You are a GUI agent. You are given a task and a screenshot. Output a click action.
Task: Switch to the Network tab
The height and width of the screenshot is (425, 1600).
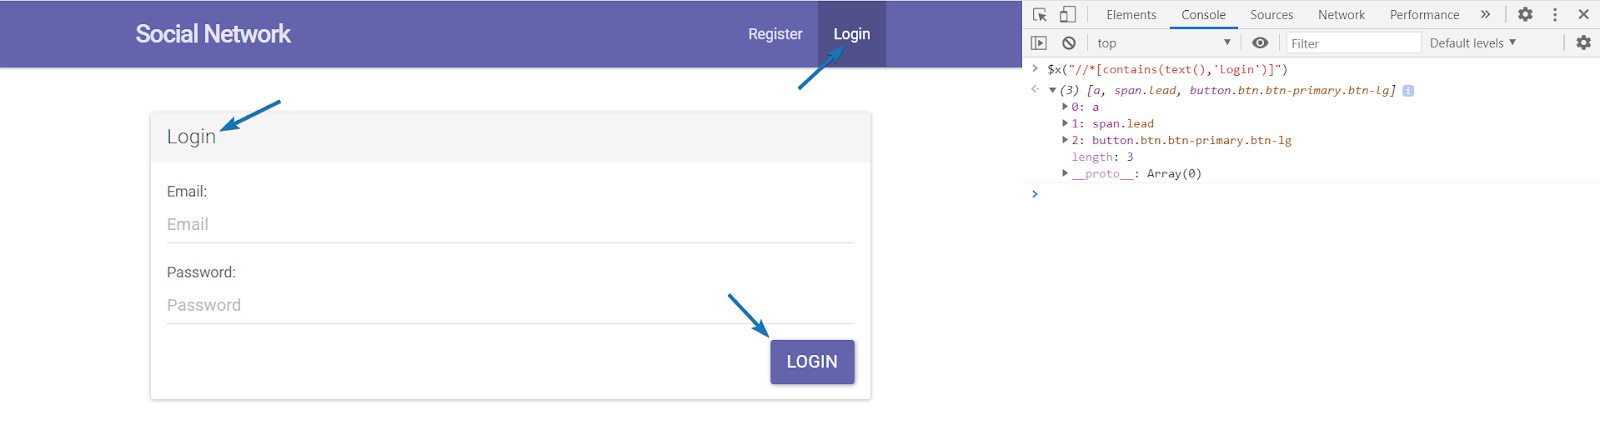[x=1341, y=15]
